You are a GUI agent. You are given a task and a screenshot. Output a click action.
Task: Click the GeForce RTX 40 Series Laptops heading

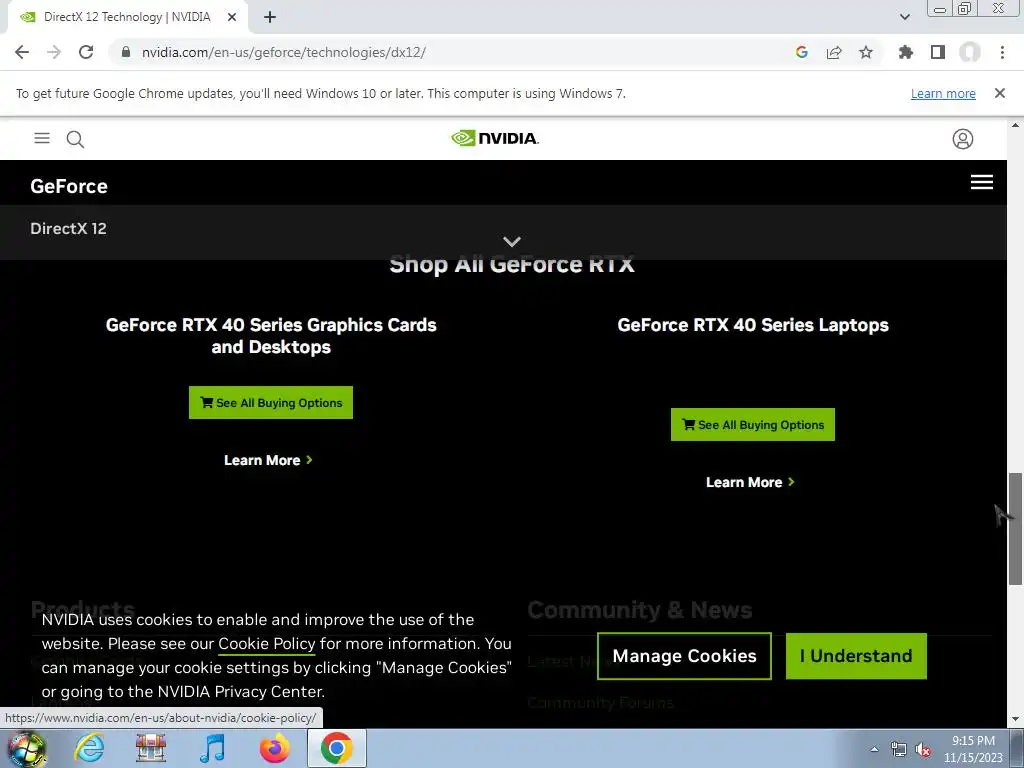tap(753, 325)
